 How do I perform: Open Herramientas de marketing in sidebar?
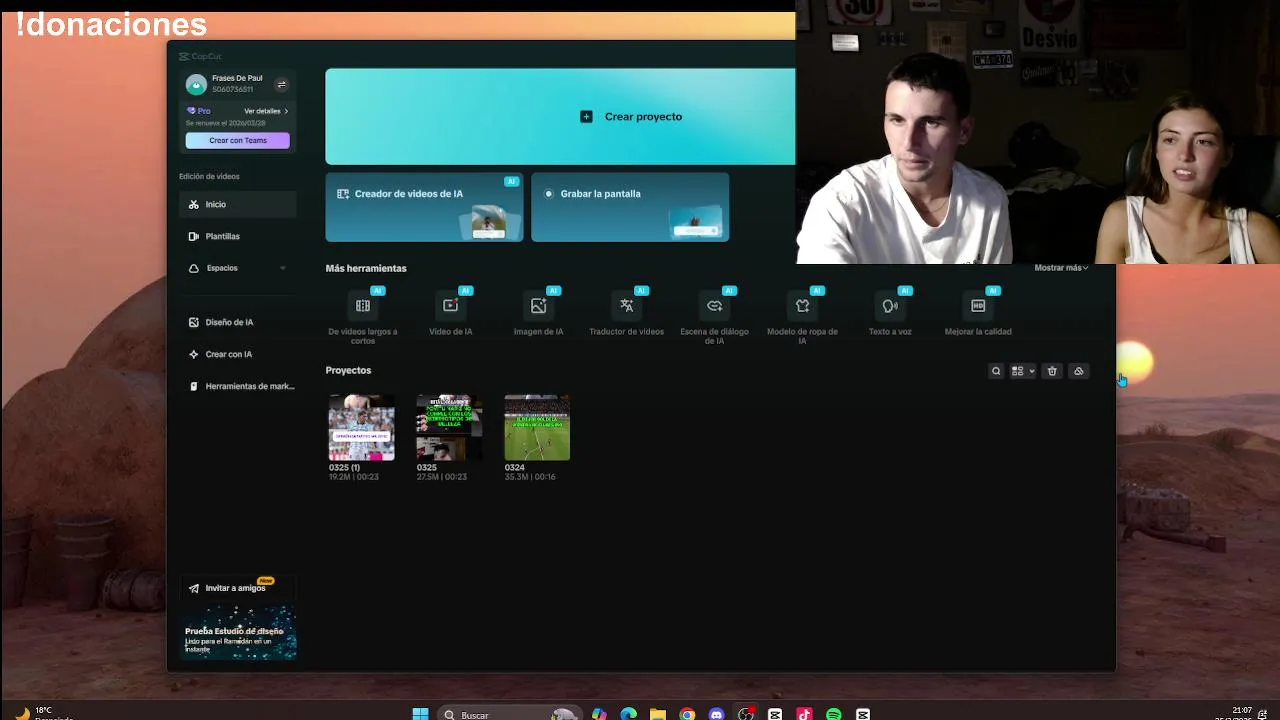[x=238, y=386]
